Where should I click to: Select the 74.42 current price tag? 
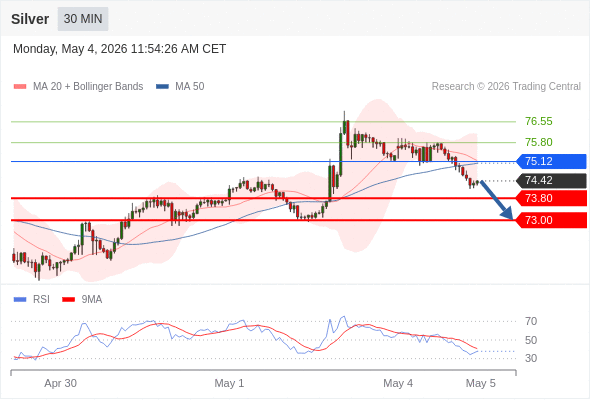tap(551, 181)
